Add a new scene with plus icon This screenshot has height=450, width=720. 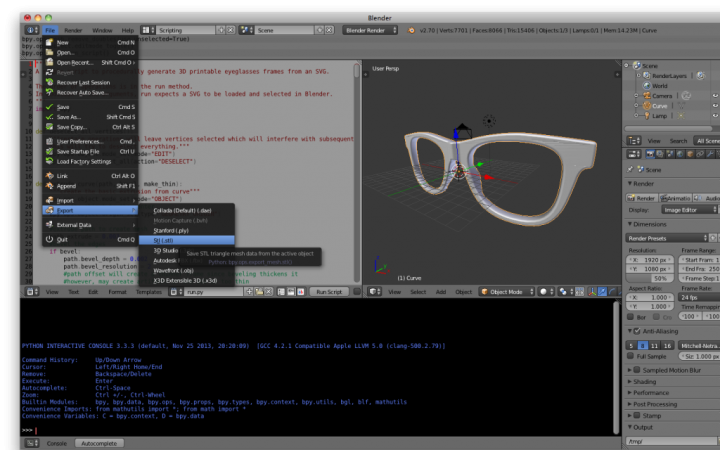[320, 30]
